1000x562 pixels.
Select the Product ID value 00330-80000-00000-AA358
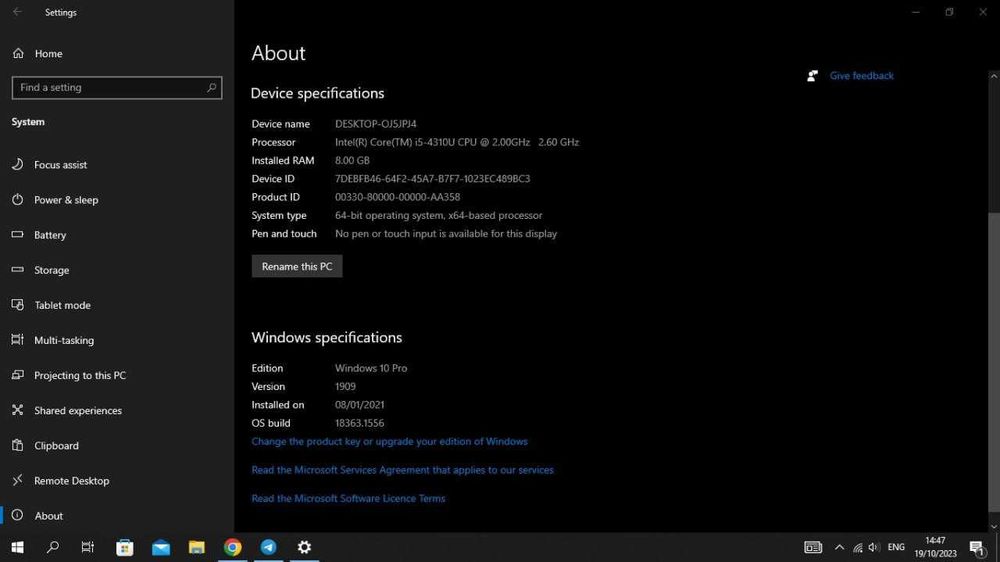397,197
